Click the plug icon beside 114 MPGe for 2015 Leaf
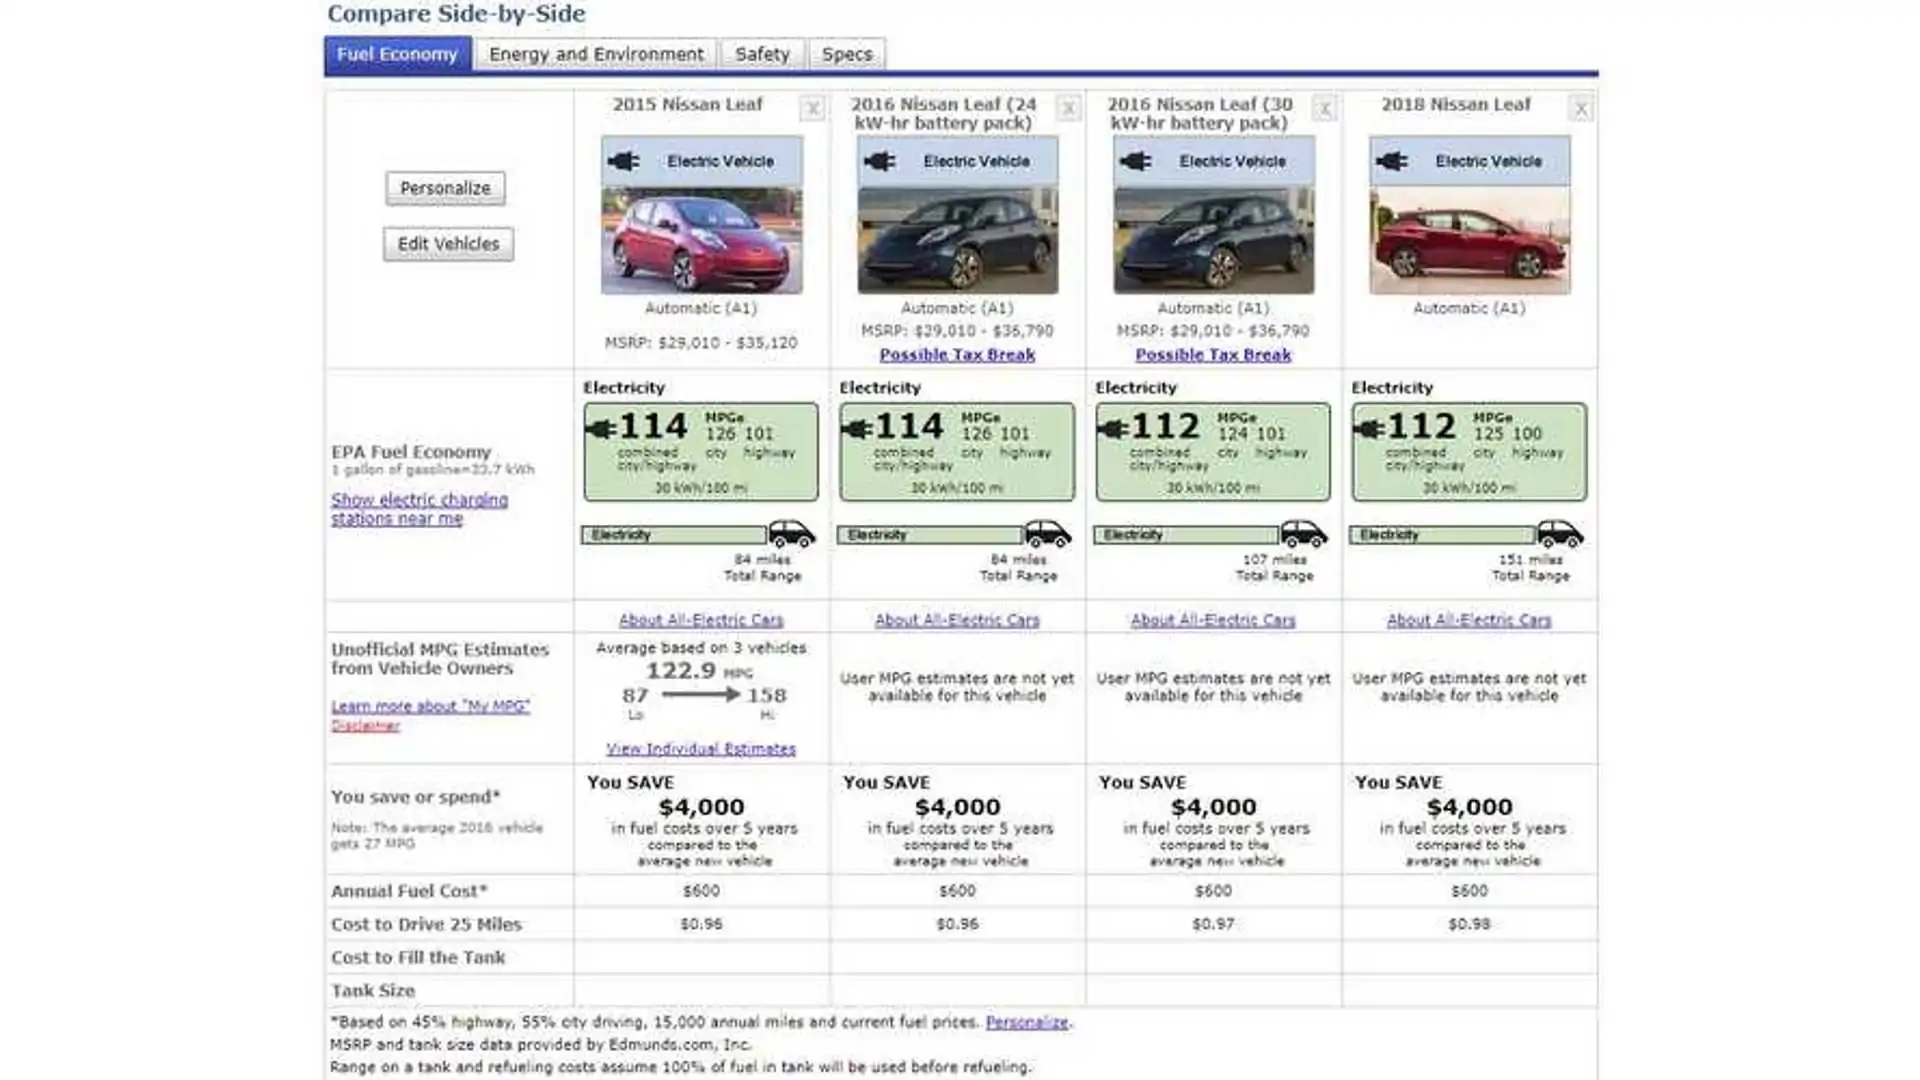The height and width of the screenshot is (1080, 1920). click(600, 429)
